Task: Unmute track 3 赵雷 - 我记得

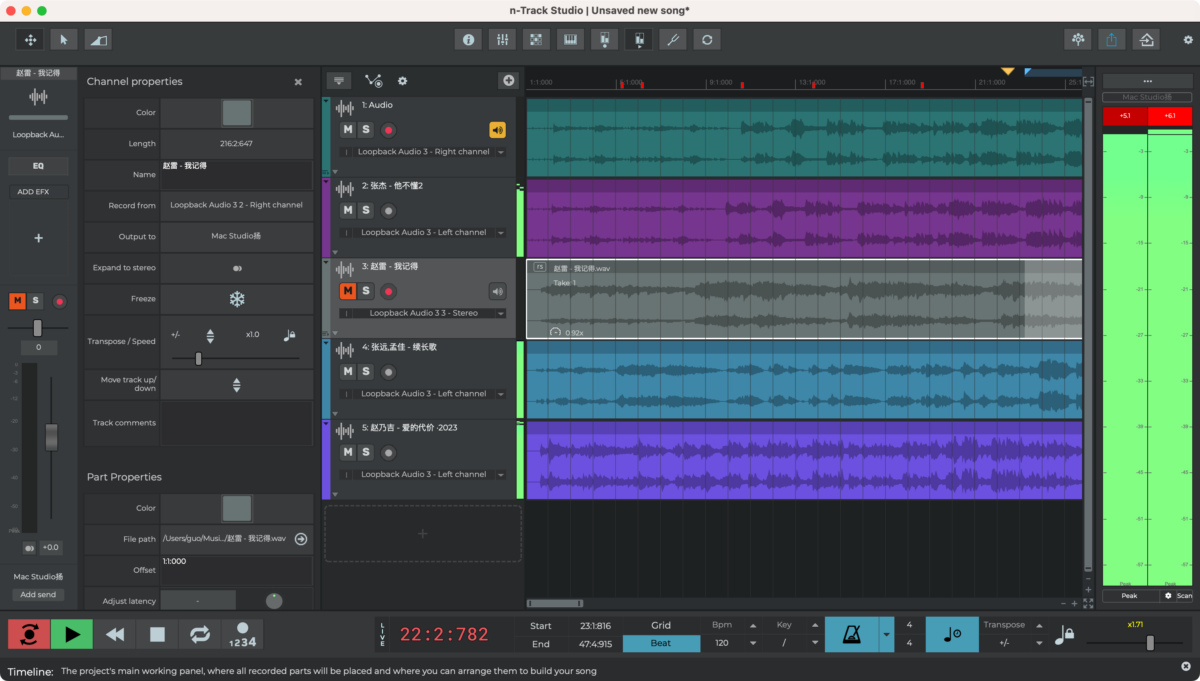Action: tap(347, 291)
